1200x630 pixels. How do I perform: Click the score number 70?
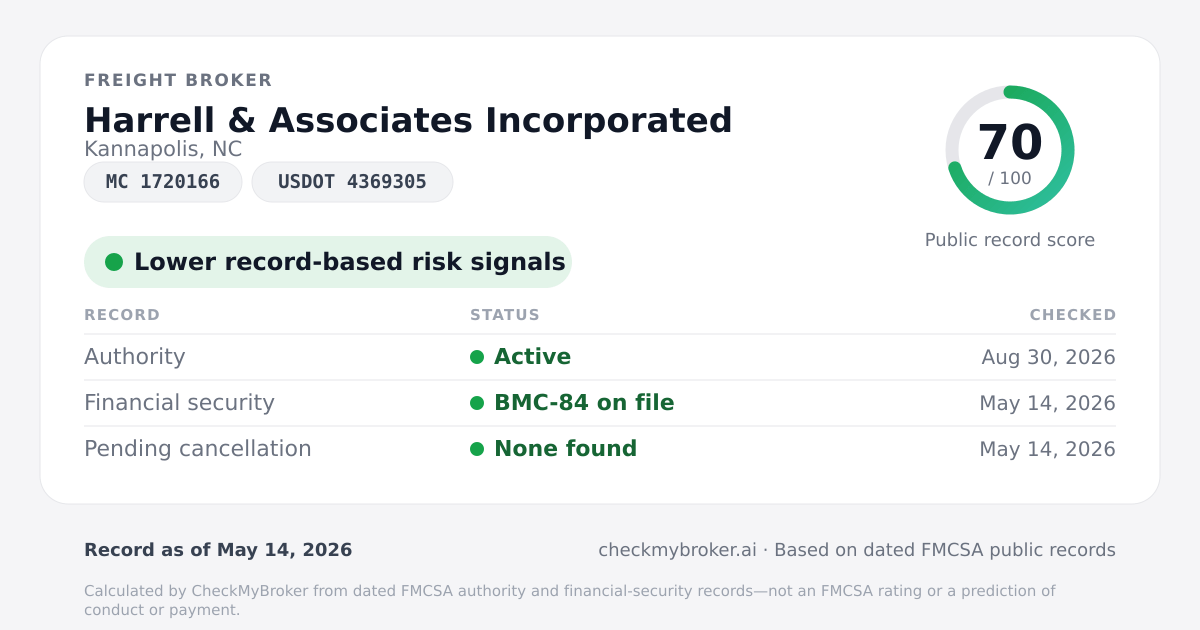click(1010, 142)
